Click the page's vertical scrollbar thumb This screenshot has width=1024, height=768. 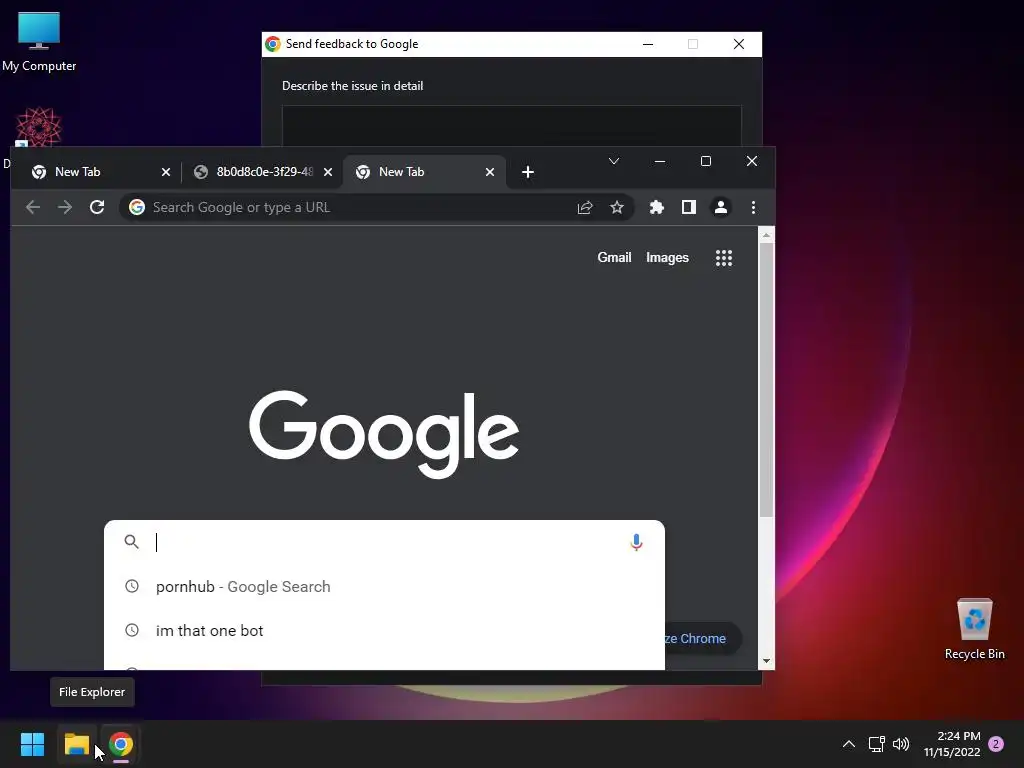tap(767, 380)
